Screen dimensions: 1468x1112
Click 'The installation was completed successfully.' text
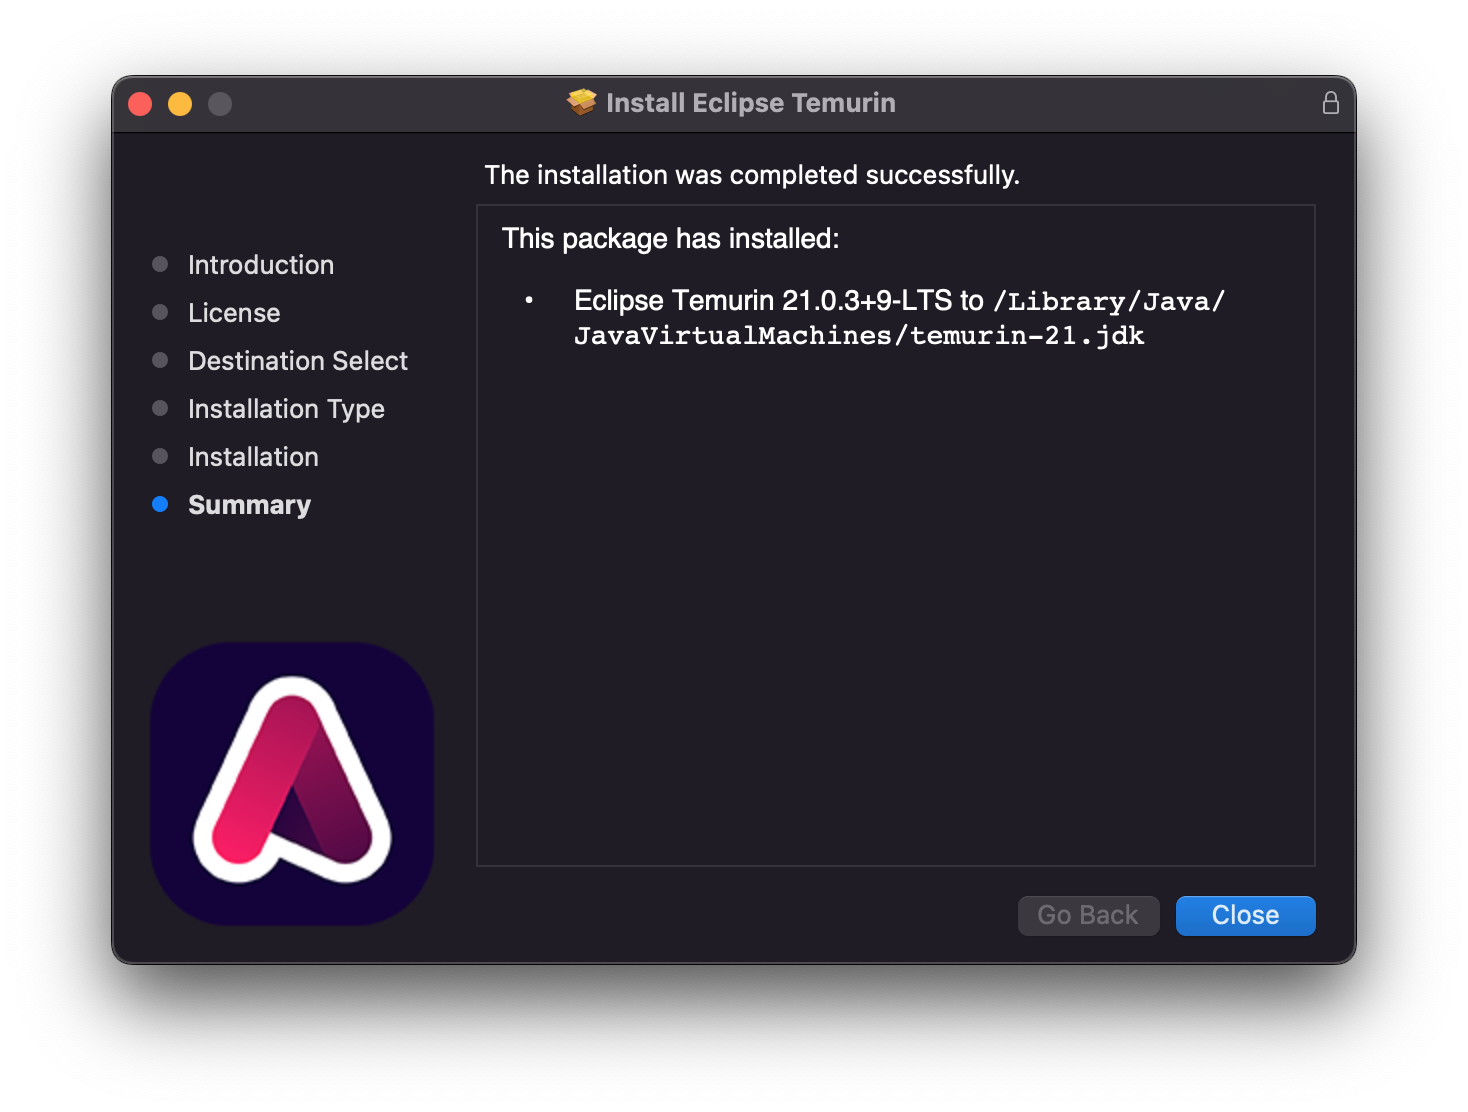(x=752, y=175)
